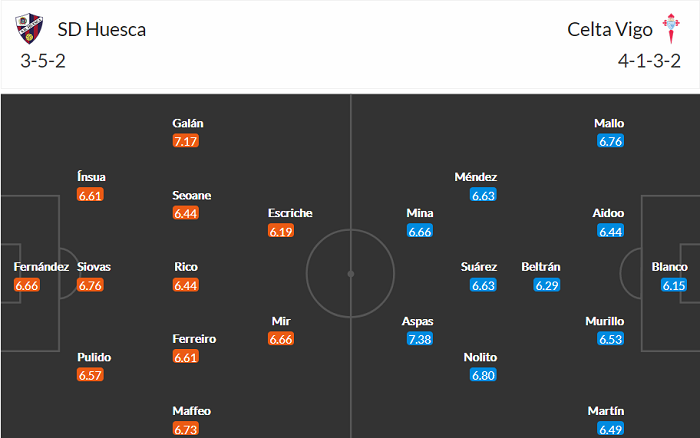Click the SD Huesca club crest
The image size is (700, 438).
[31, 29]
